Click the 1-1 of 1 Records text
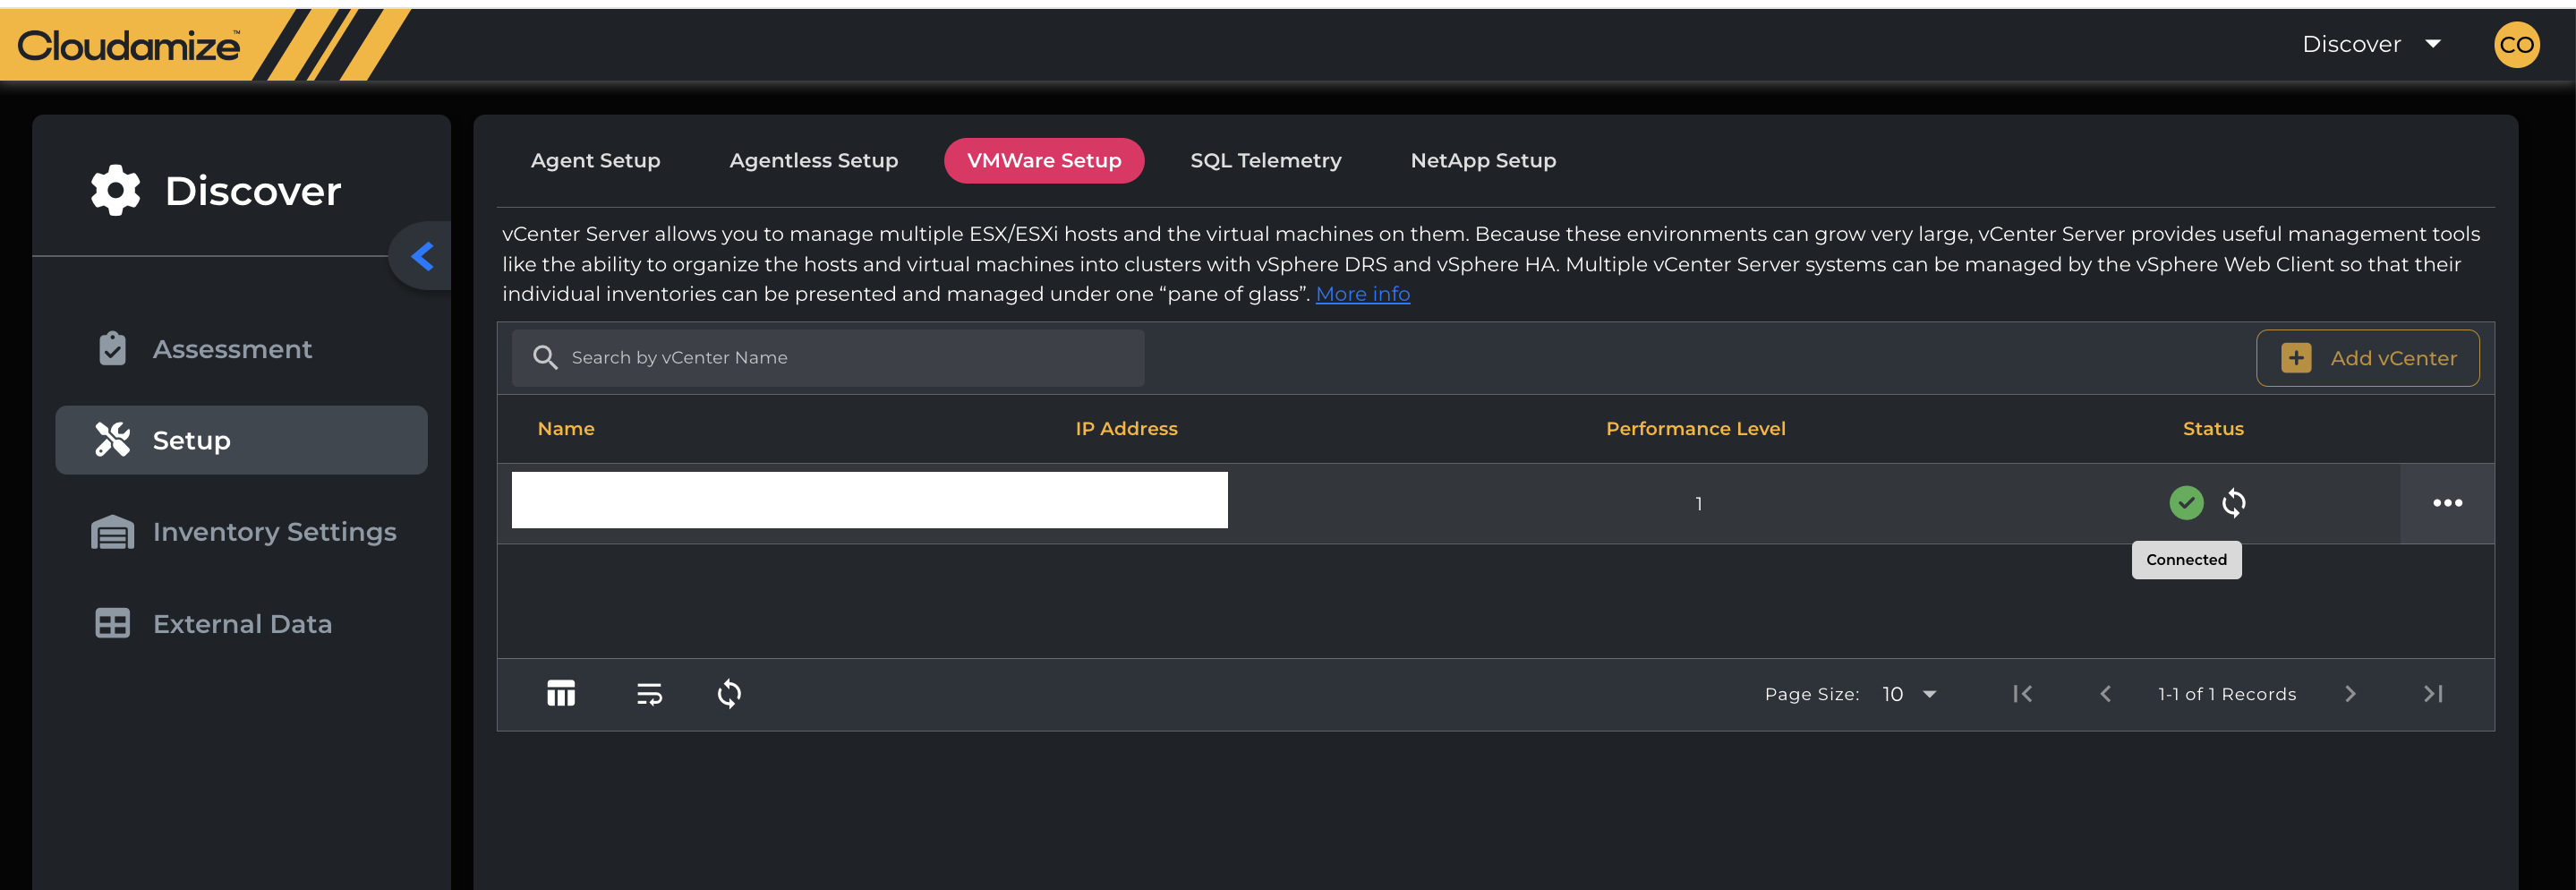 point(2226,694)
